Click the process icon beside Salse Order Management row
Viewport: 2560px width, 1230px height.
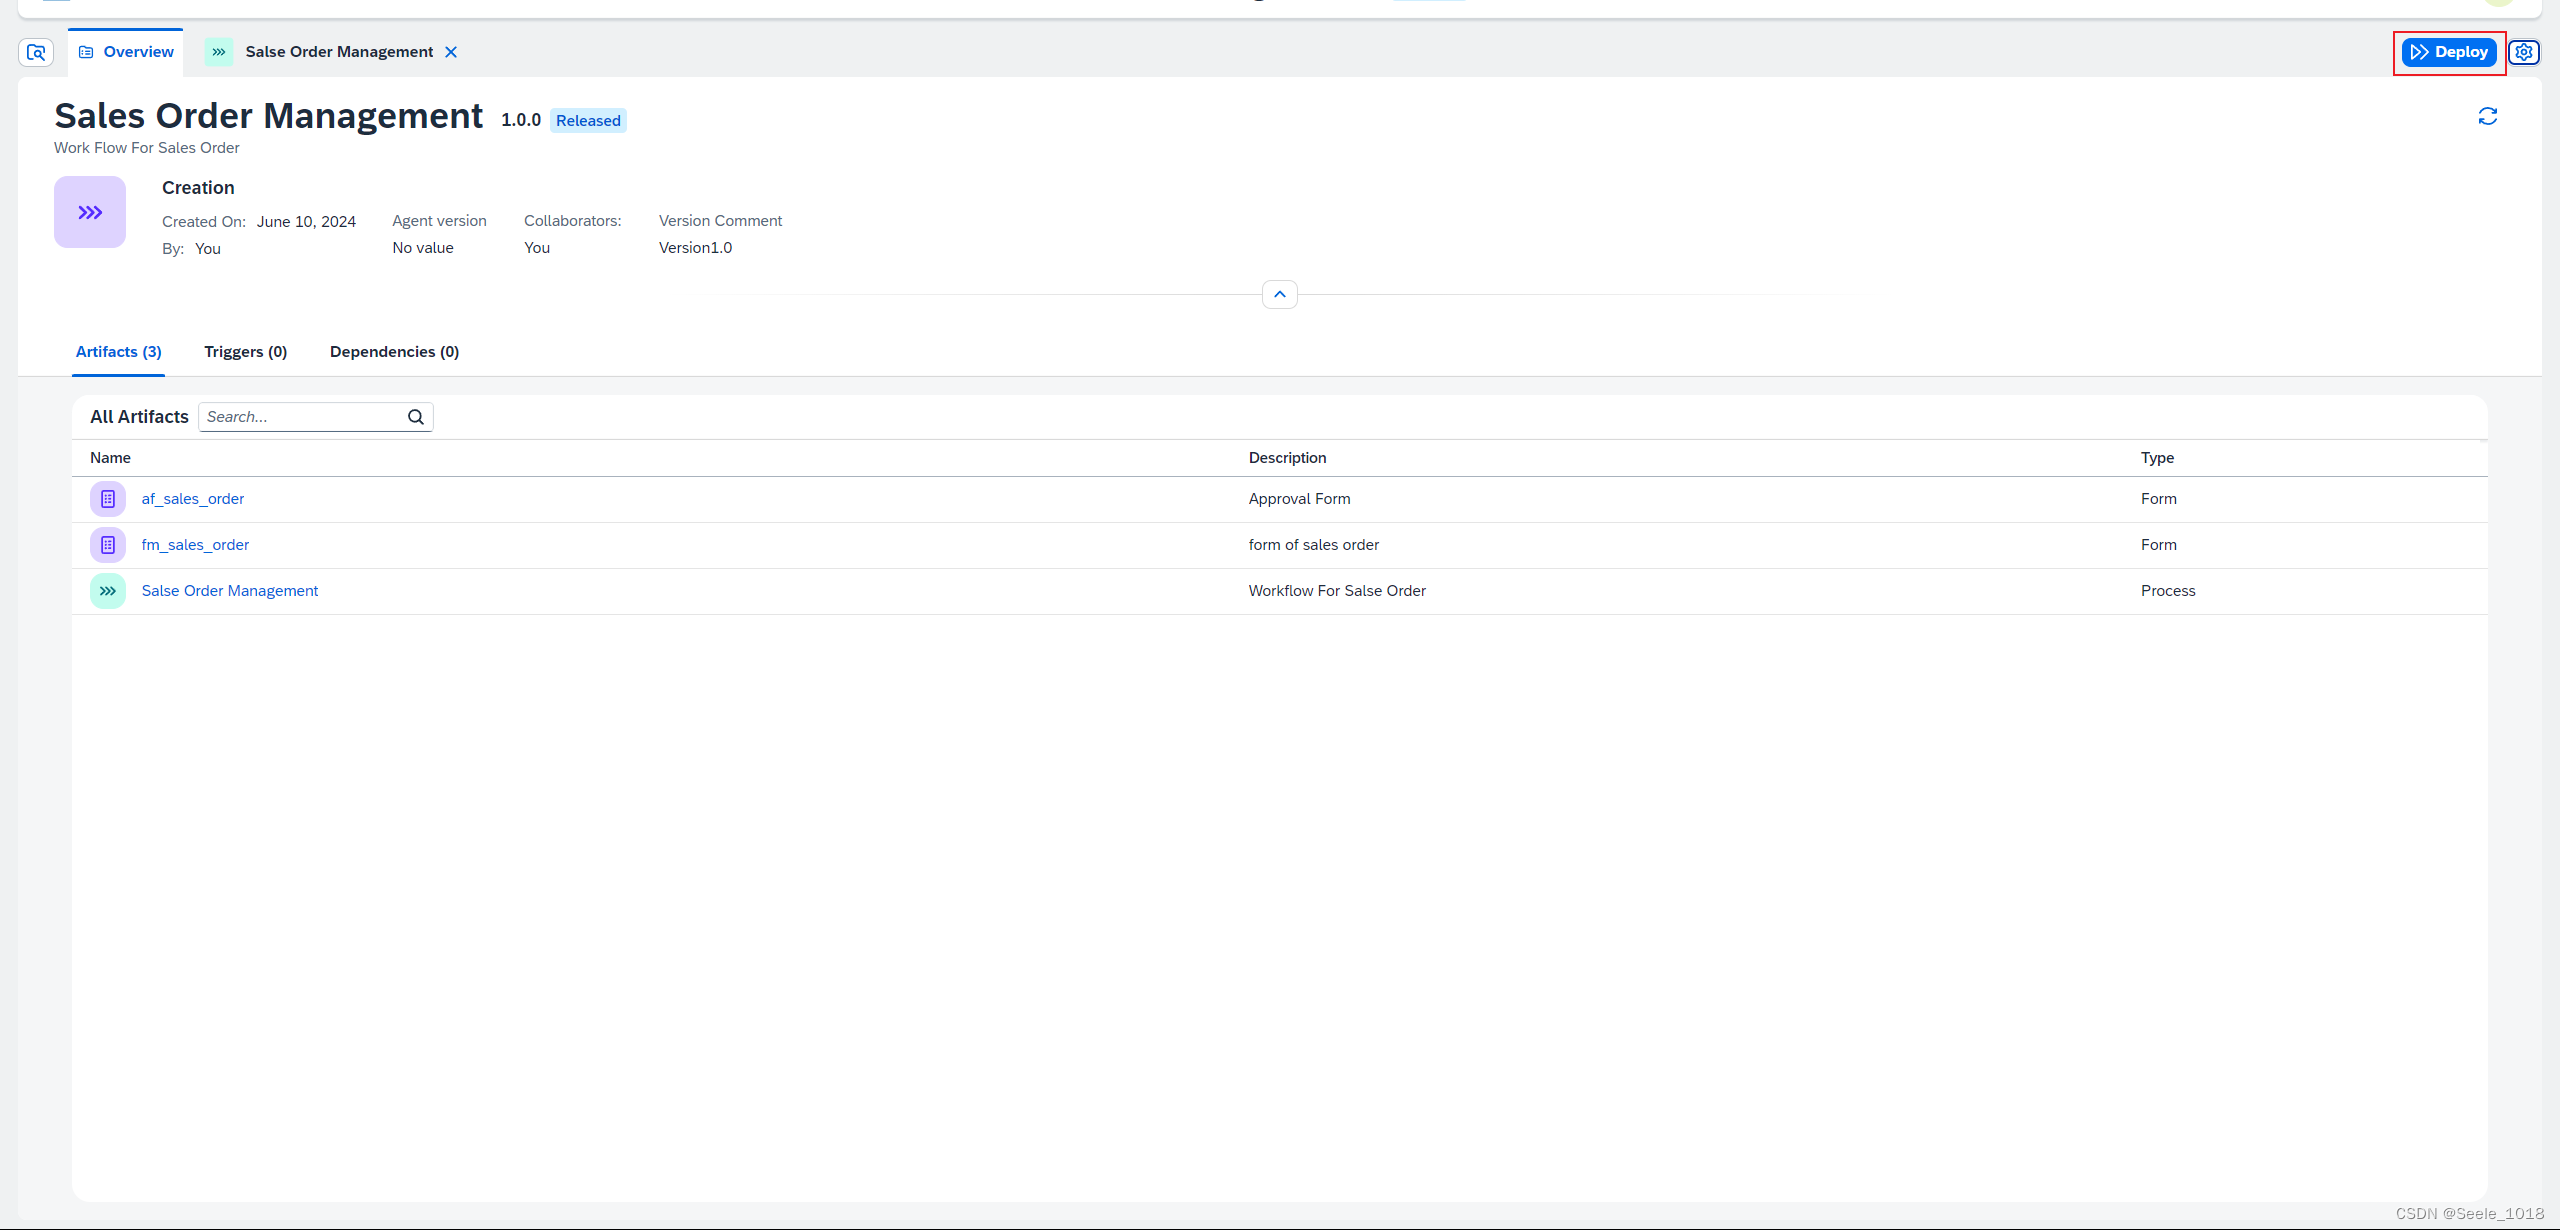[x=108, y=591]
